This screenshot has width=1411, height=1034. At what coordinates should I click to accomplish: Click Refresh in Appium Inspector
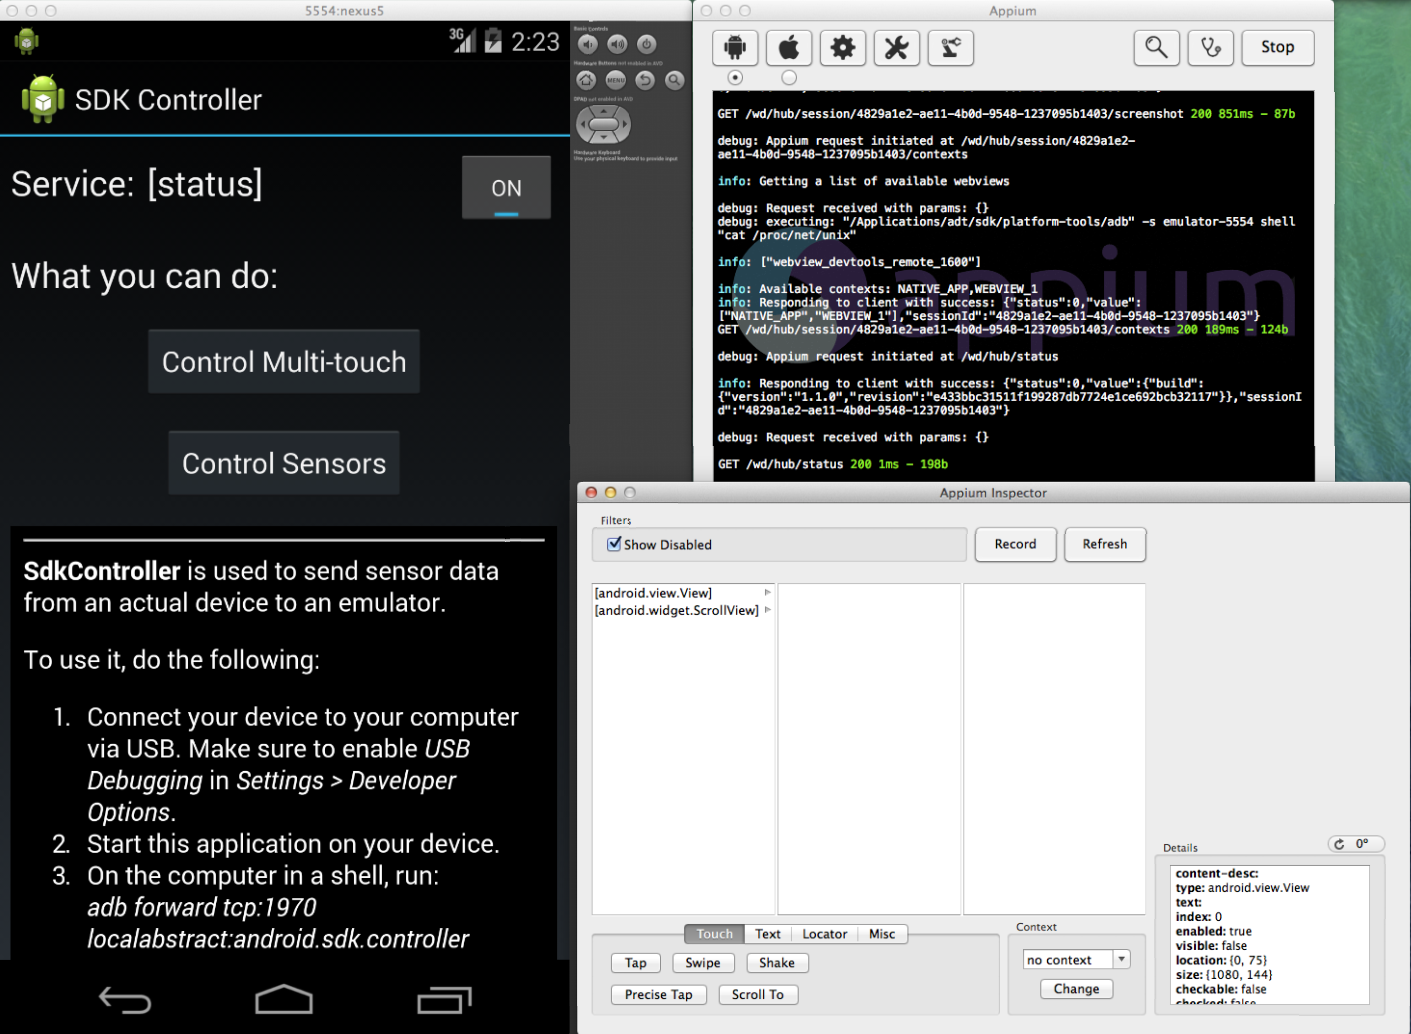click(1105, 544)
